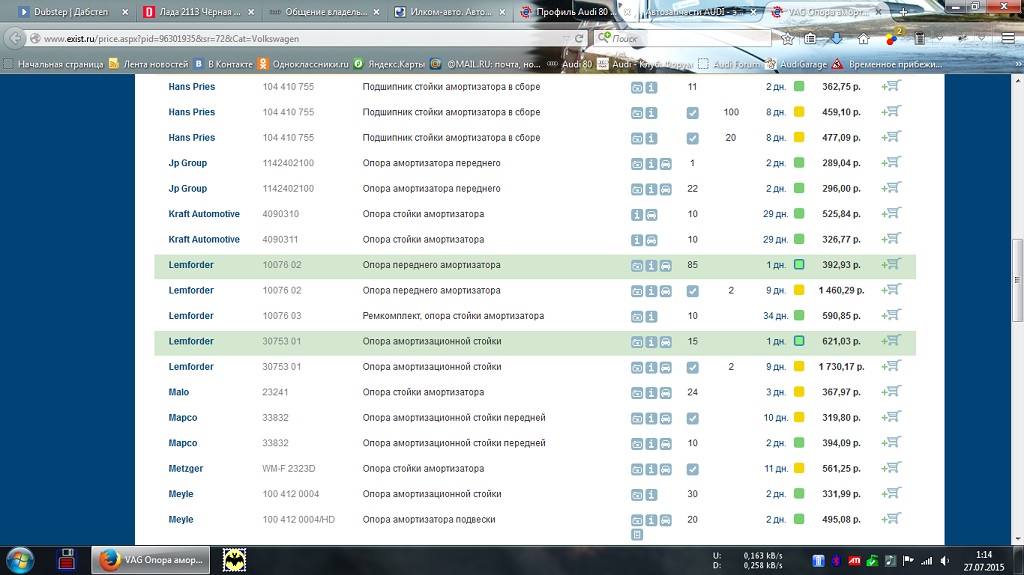Open the info icon in the Lemforder 590,85 р. row

(651, 317)
